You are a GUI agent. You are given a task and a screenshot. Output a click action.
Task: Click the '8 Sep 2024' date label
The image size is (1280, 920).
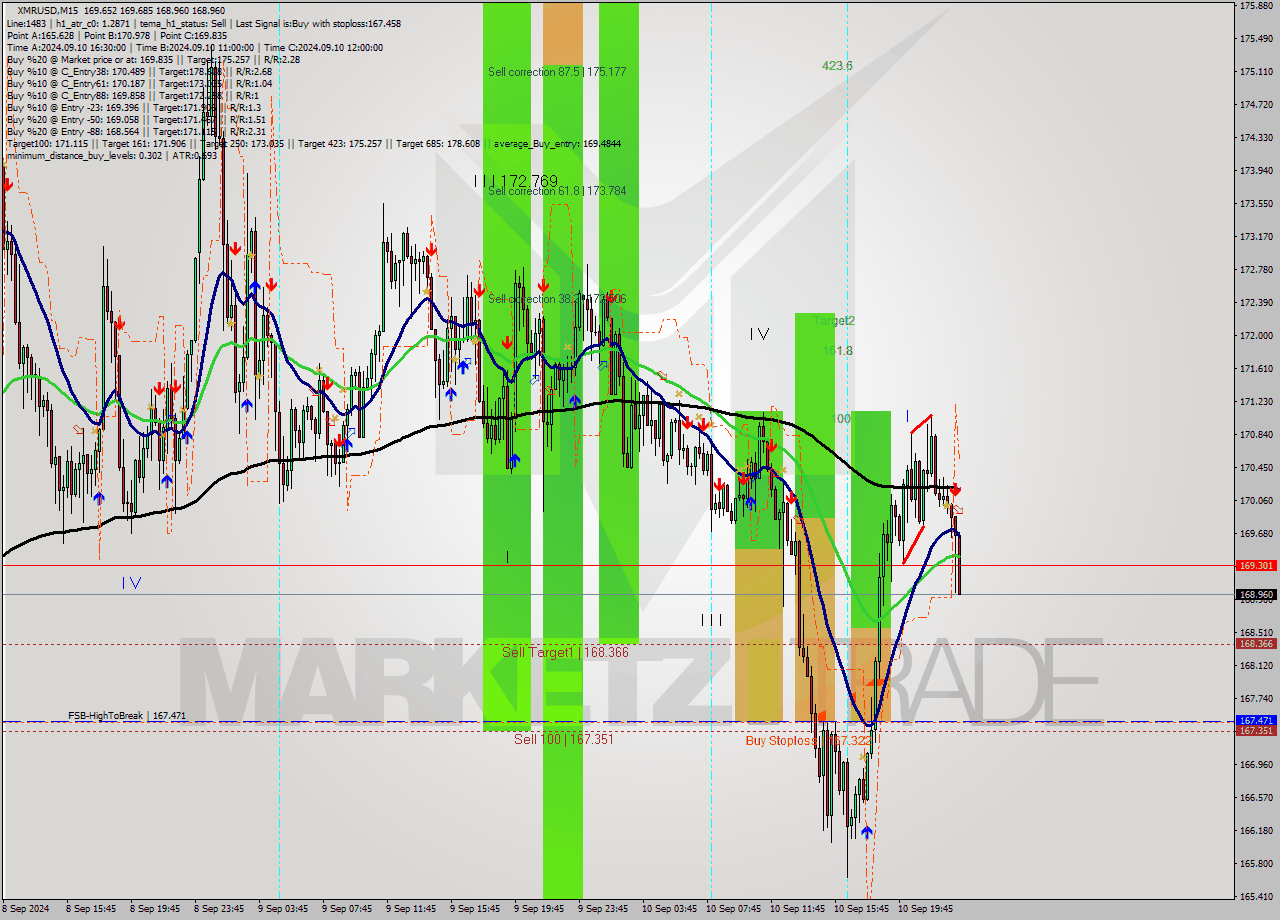26,910
